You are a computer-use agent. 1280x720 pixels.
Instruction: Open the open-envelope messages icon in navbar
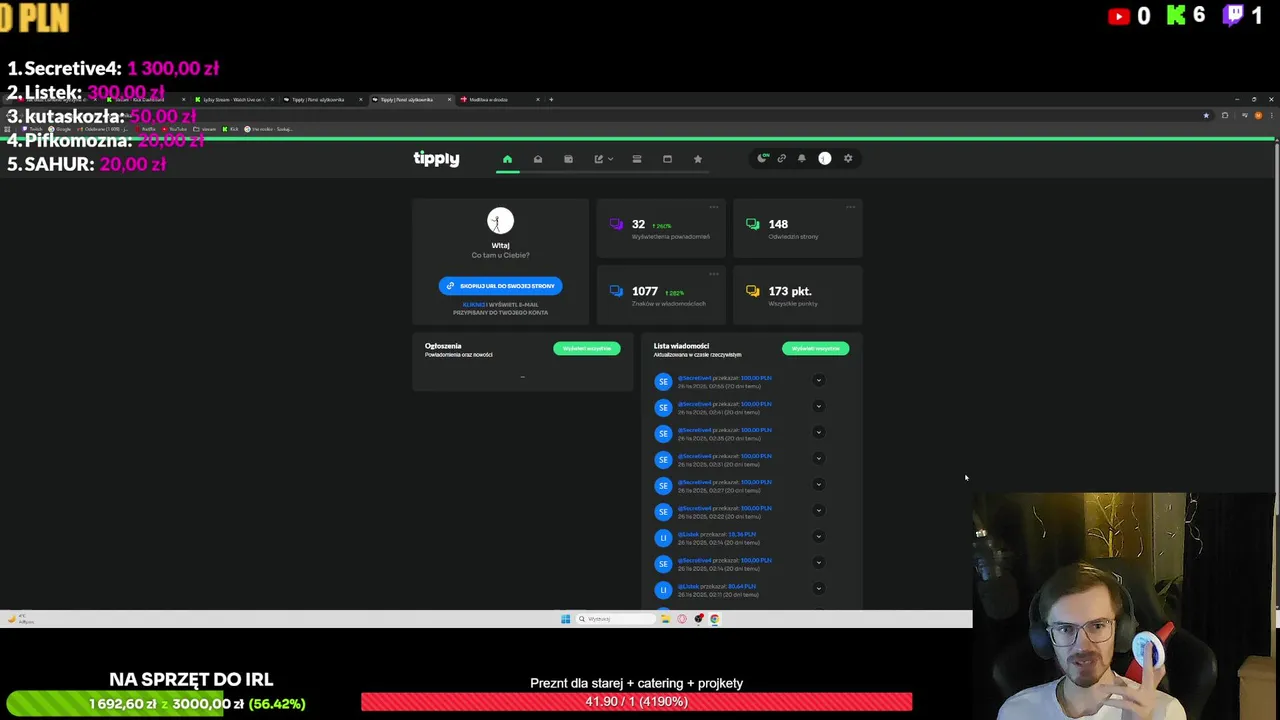click(538, 159)
